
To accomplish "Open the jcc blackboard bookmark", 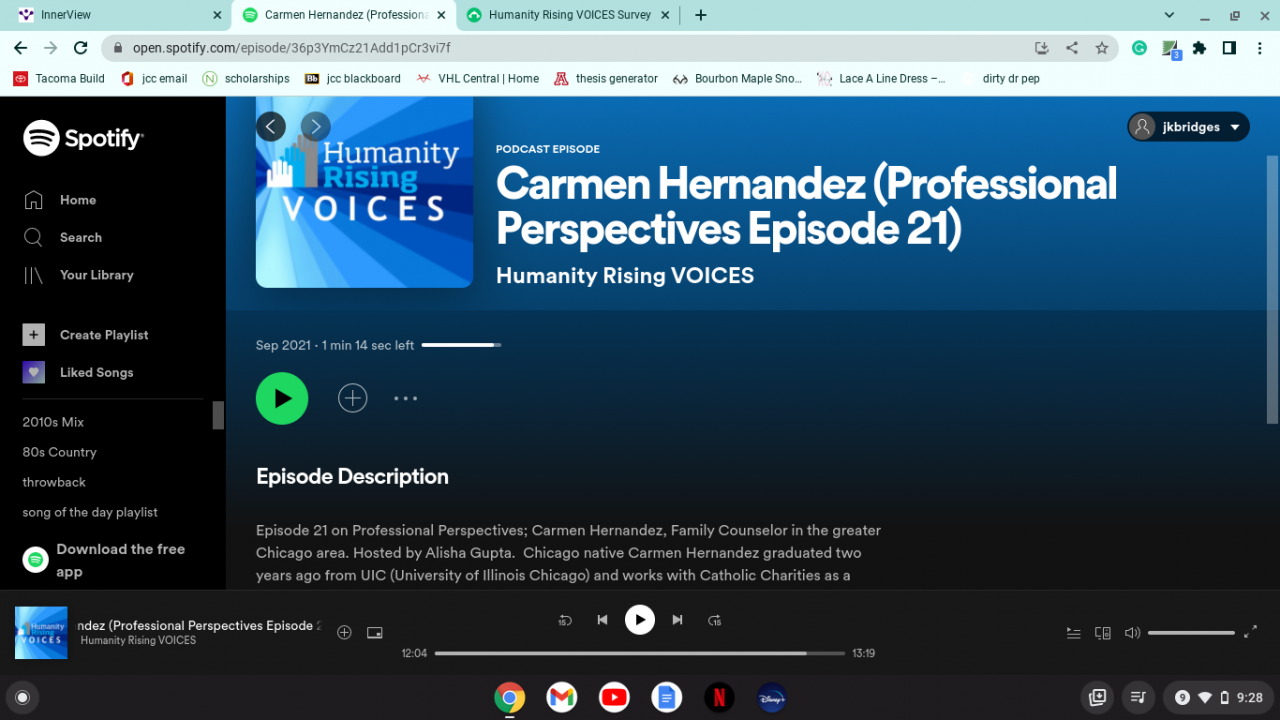I will (352, 79).
